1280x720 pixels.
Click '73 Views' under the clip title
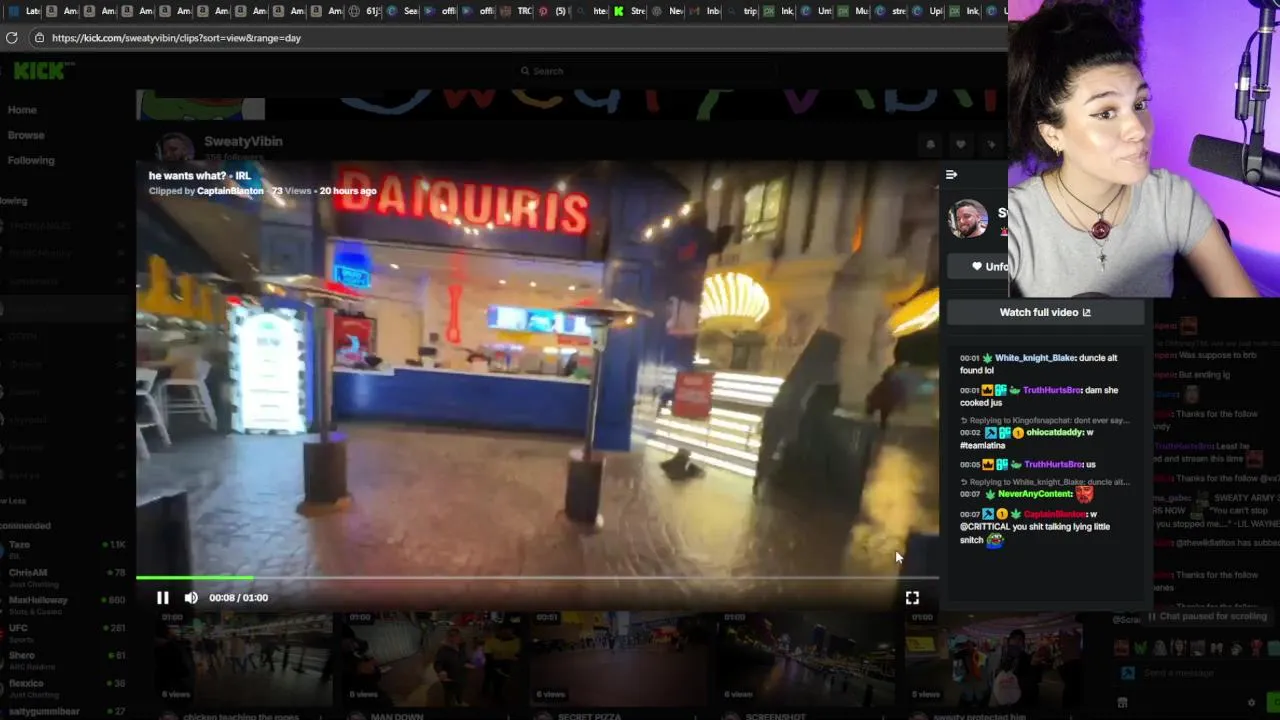tap(291, 191)
